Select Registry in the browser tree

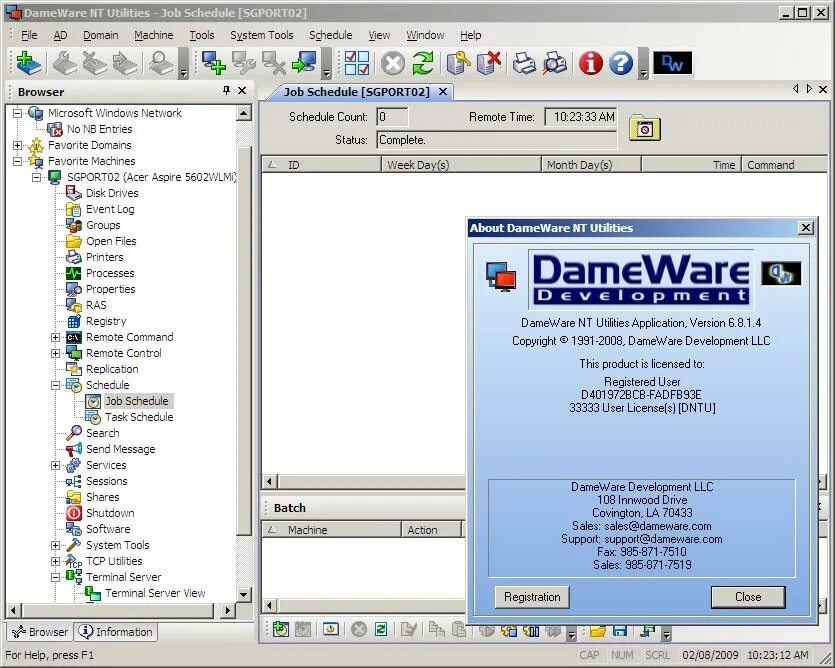106,321
